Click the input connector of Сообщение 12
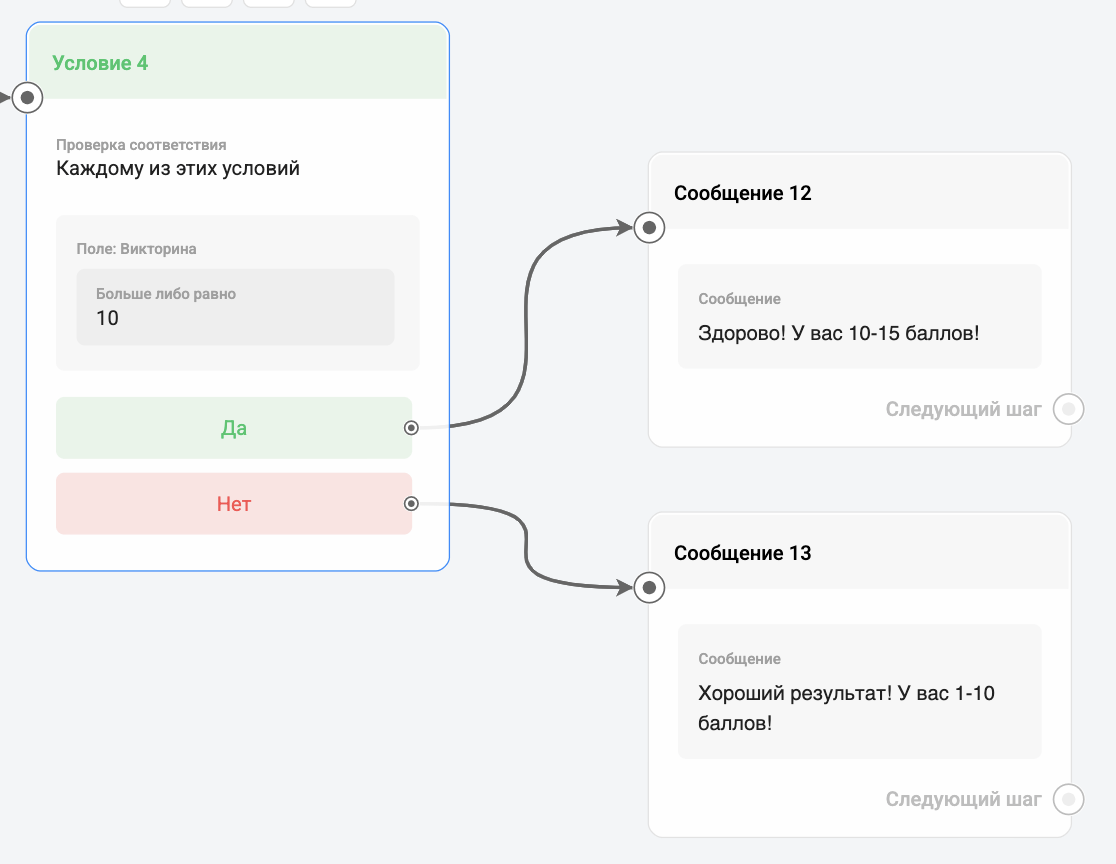 point(649,228)
